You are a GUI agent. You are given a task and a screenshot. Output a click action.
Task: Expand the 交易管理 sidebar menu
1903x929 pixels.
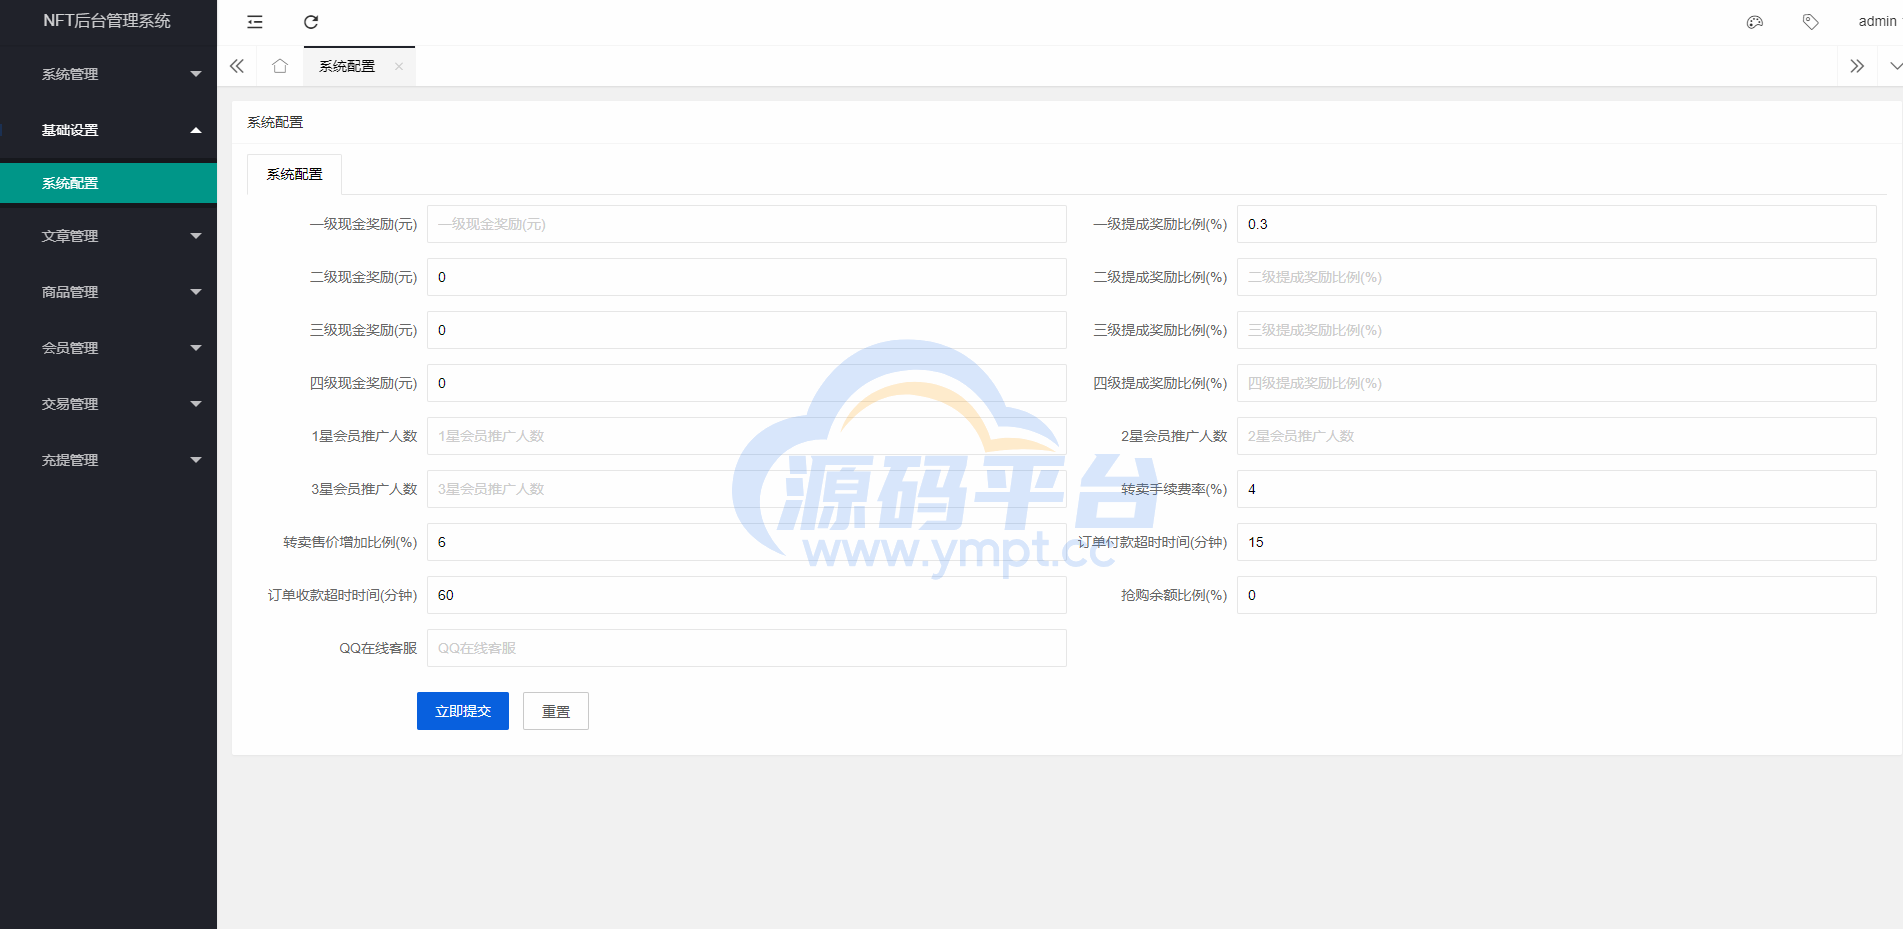[x=108, y=404]
